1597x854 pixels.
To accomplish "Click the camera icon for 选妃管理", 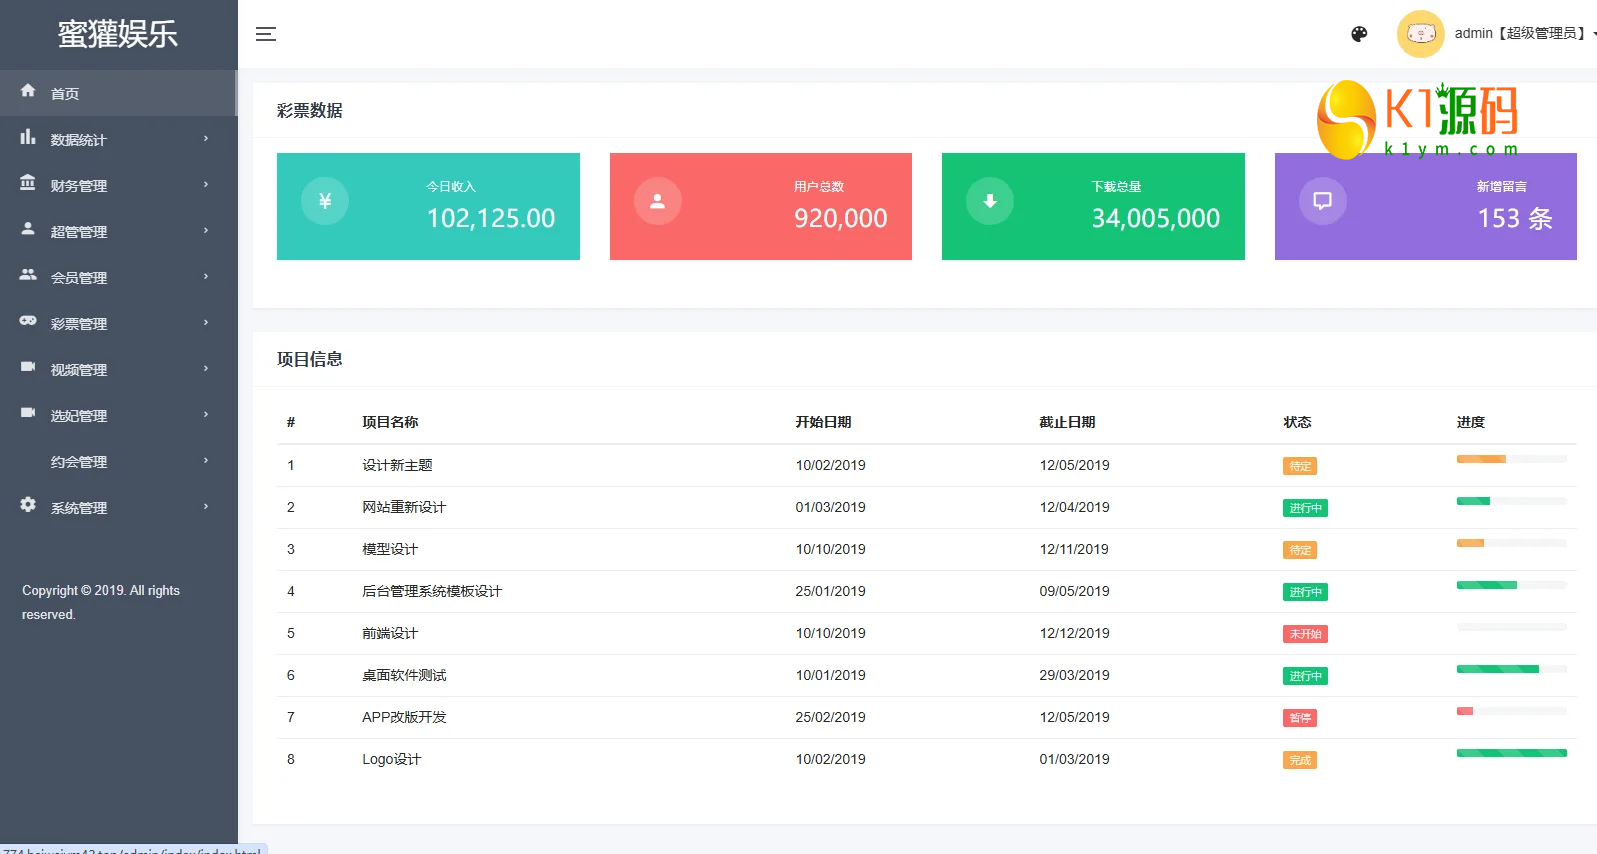I will 28,413.
